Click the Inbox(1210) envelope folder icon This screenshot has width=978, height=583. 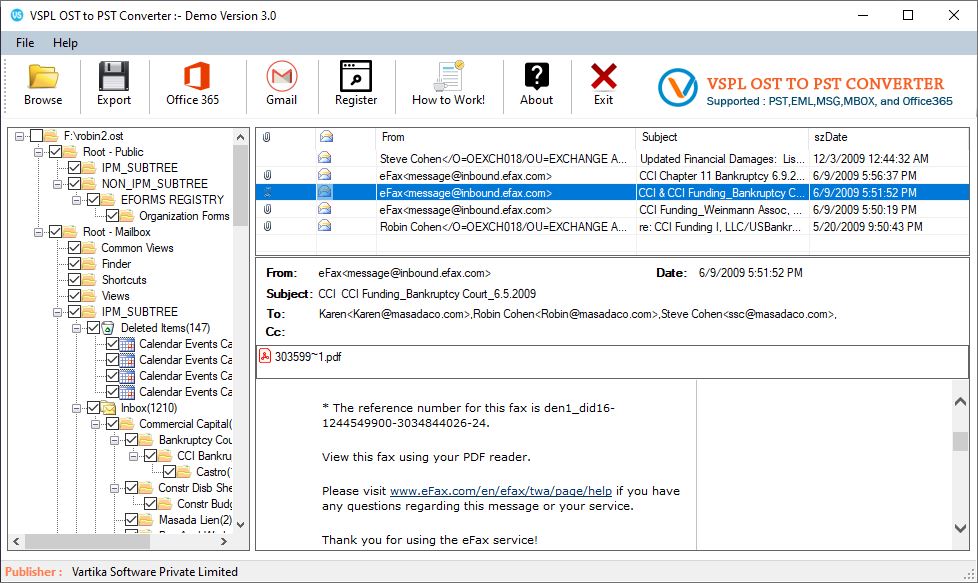109,408
